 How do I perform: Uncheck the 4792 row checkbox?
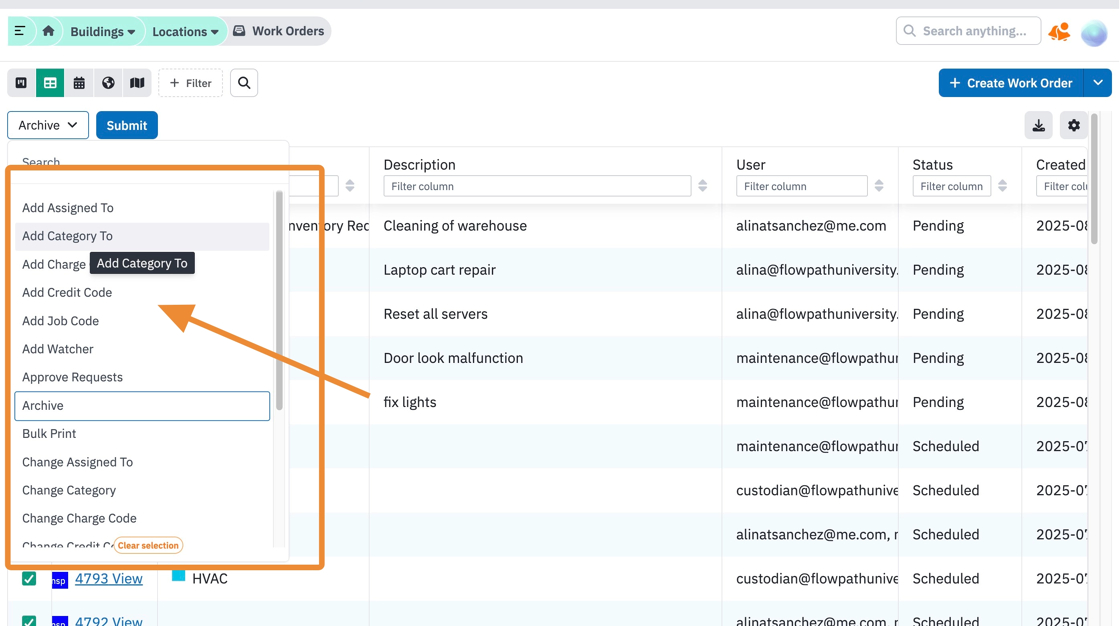tap(29, 621)
